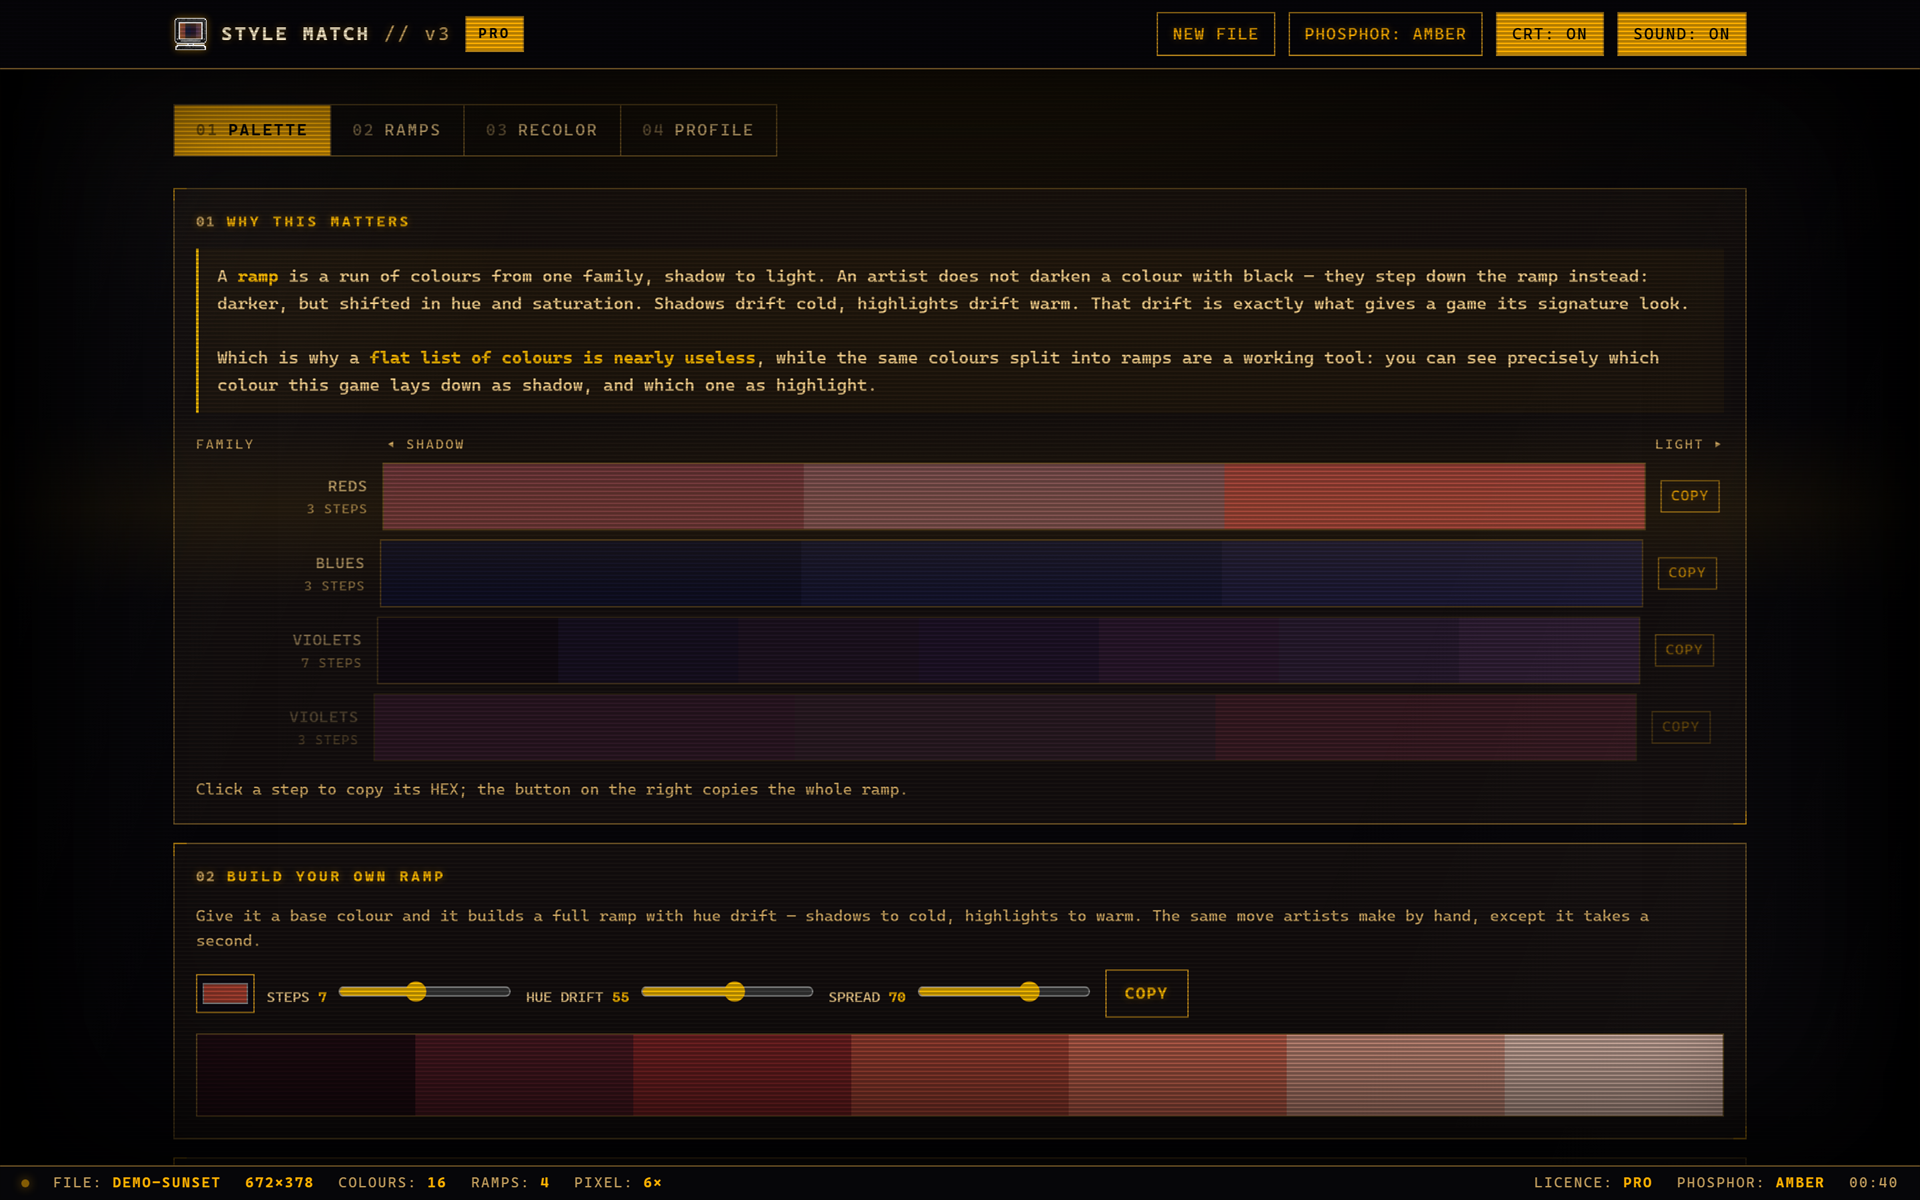The width and height of the screenshot is (1920, 1200).
Task: Copy the fourth step of 7-step VIOLETS
Action: (1009, 650)
